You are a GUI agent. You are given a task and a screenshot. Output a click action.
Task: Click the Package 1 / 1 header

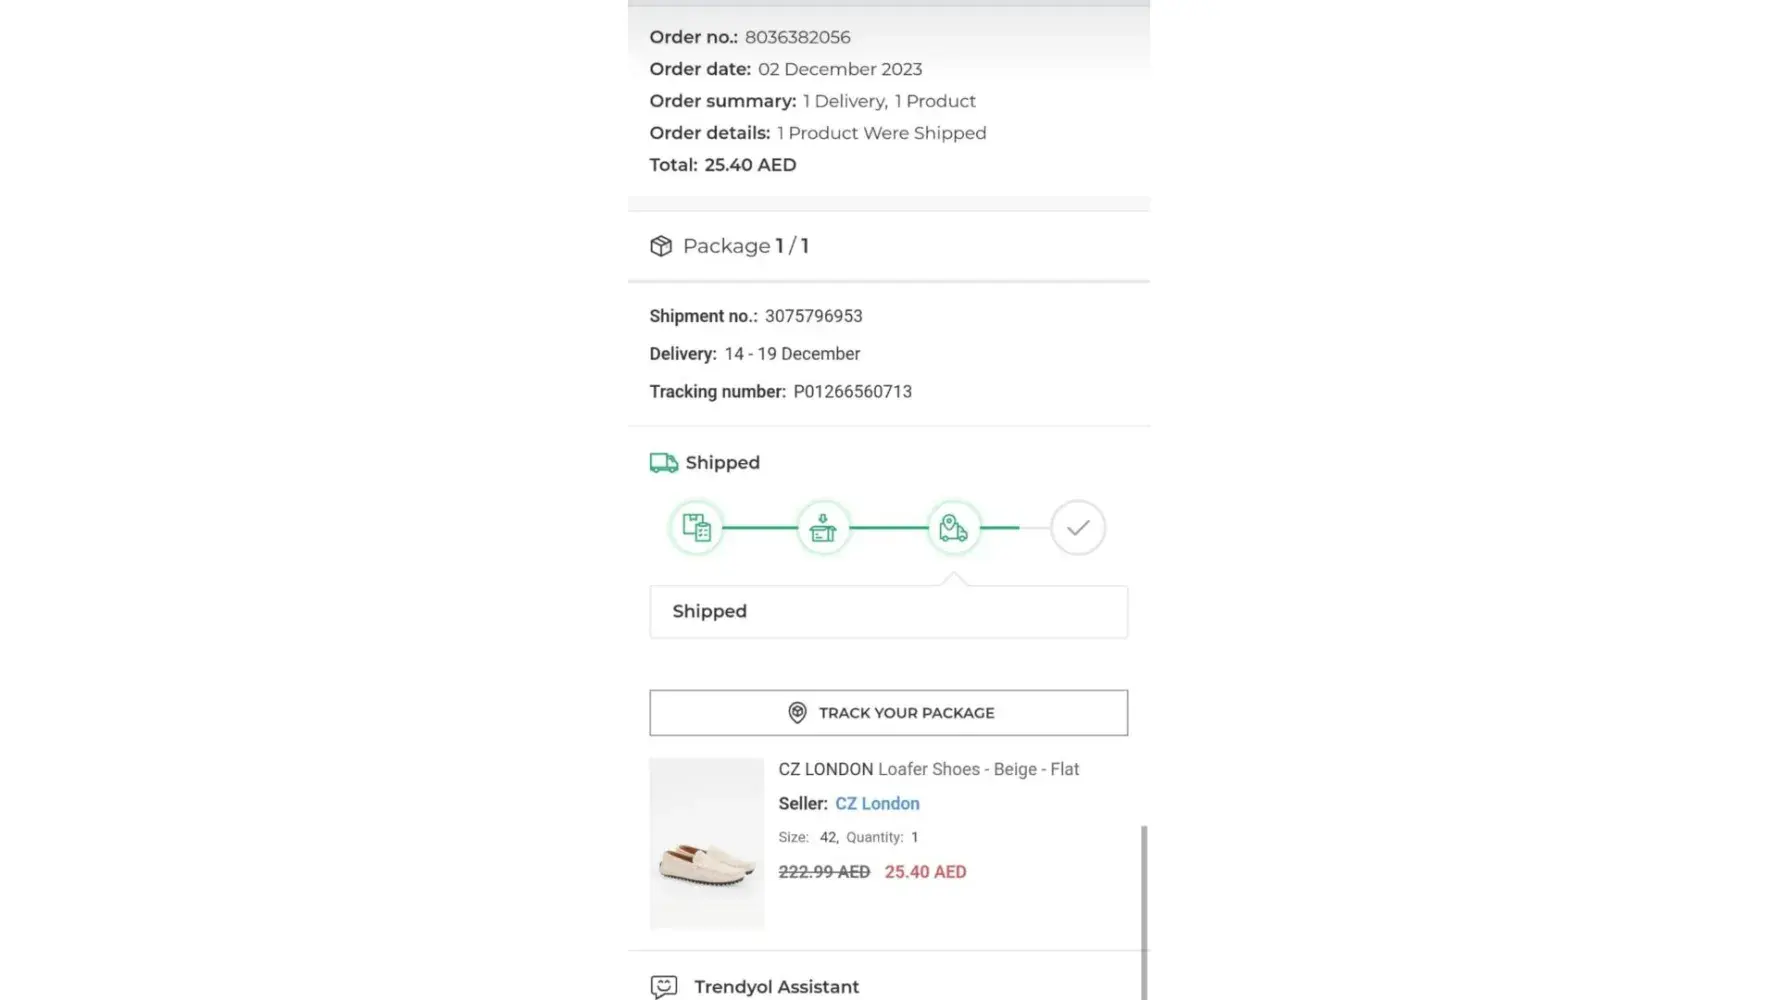point(745,246)
